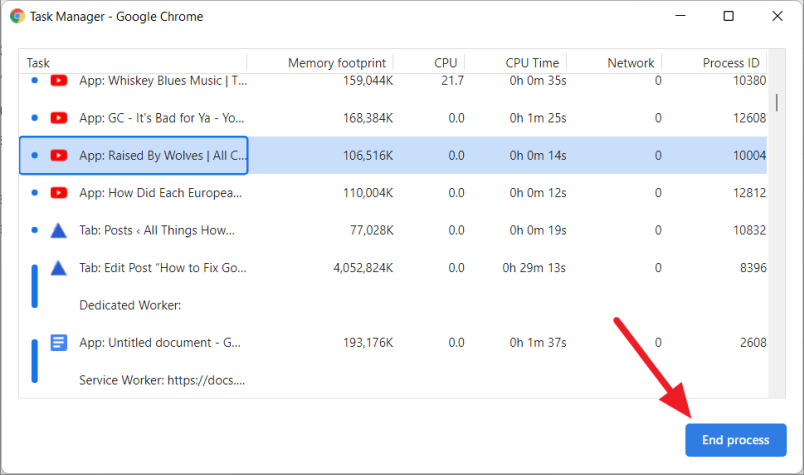Maximize the Task Manager window
Image resolution: width=804 pixels, height=475 pixels.
coord(728,16)
